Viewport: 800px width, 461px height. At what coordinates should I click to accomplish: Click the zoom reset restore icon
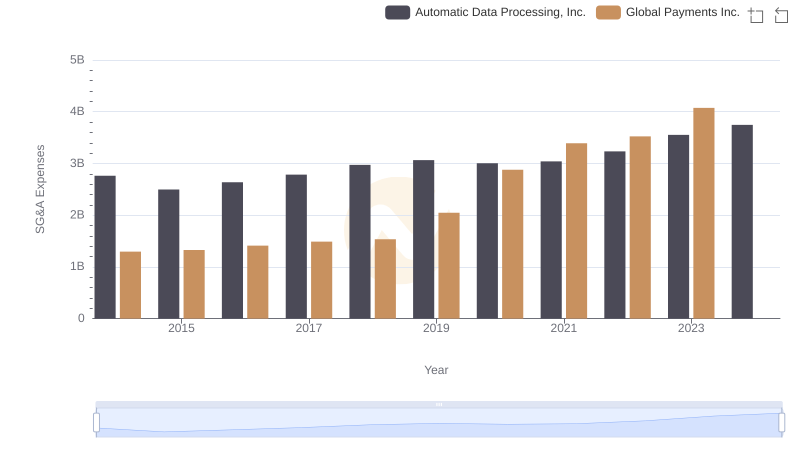(x=781, y=15)
